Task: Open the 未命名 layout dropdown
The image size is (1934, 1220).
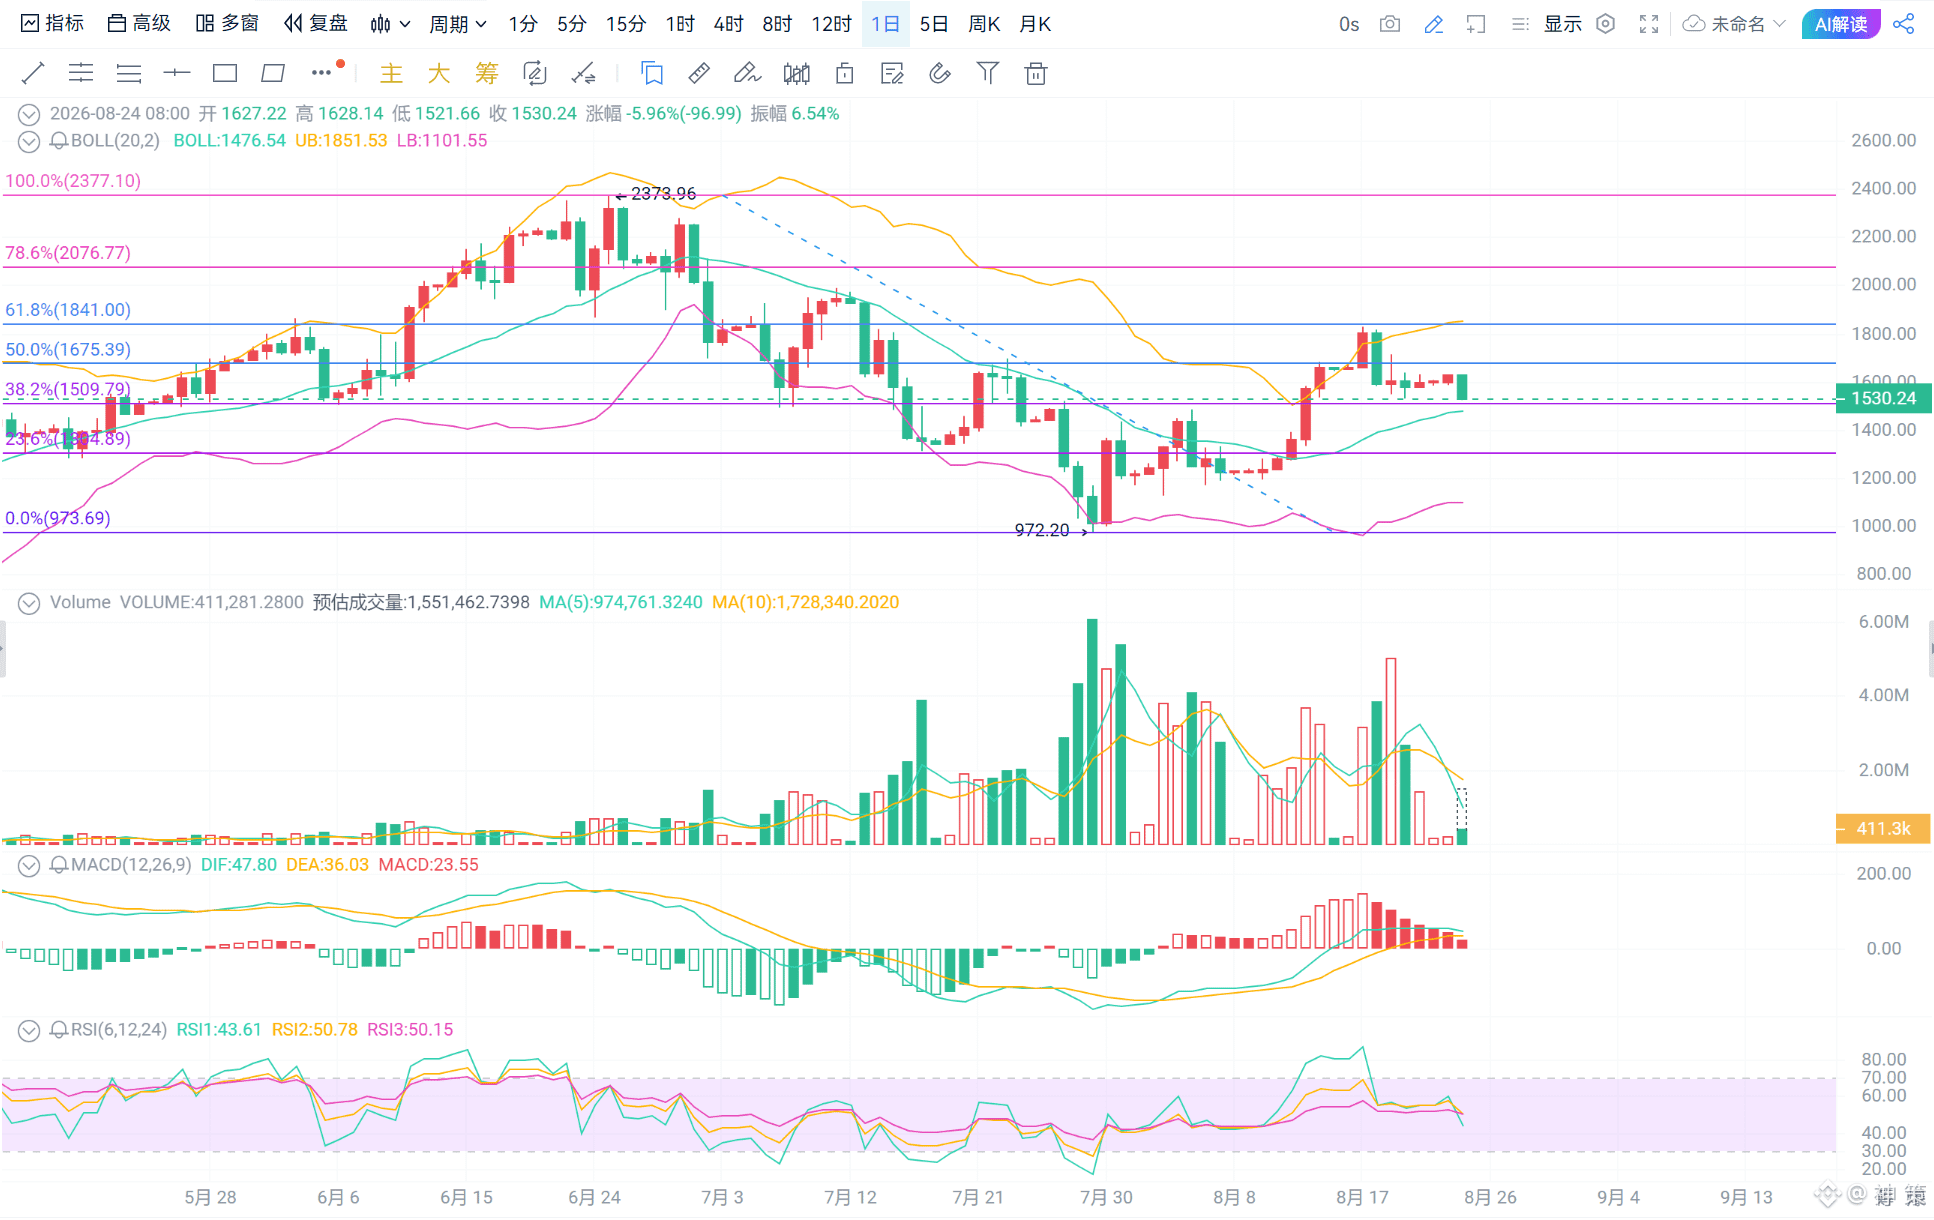Action: (1735, 24)
